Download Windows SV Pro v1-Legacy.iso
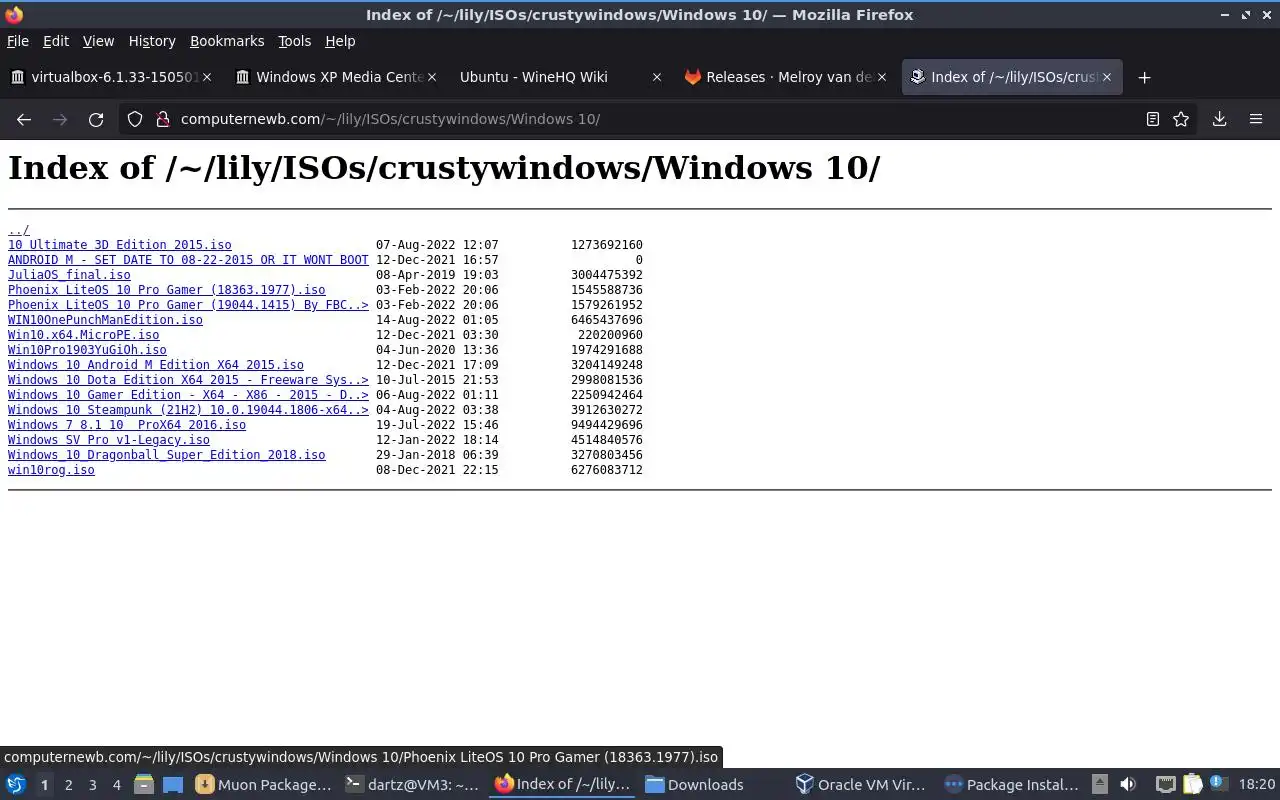Image resolution: width=1280 pixels, height=800 pixels. [x=109, y=440]
